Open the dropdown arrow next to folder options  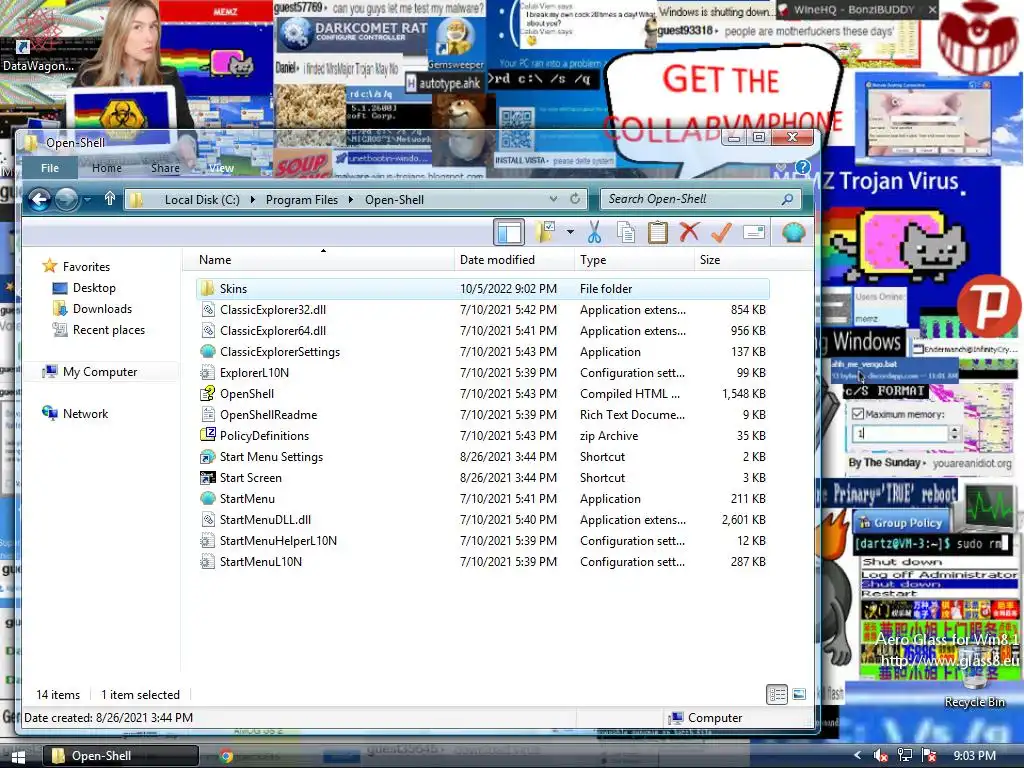coord(570,232)
